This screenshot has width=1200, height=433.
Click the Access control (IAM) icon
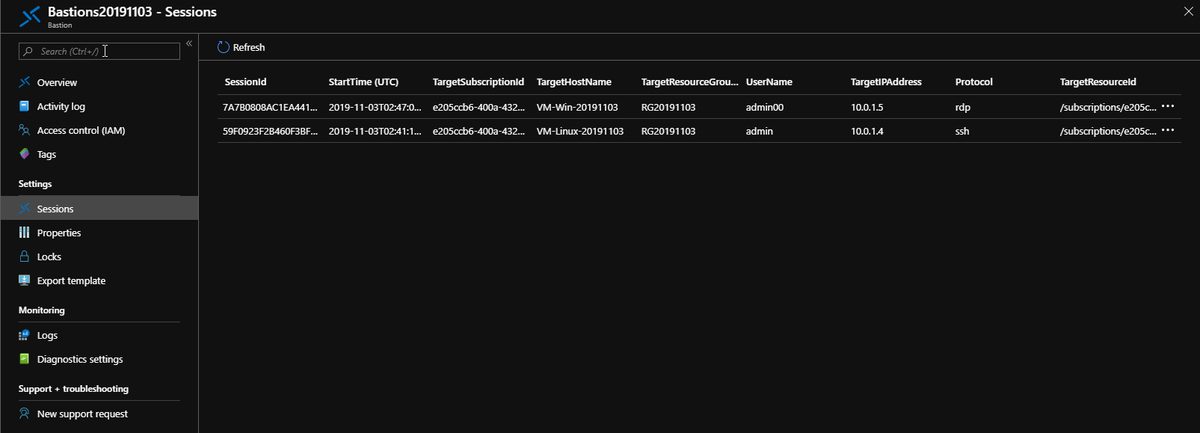pos(25,130)
